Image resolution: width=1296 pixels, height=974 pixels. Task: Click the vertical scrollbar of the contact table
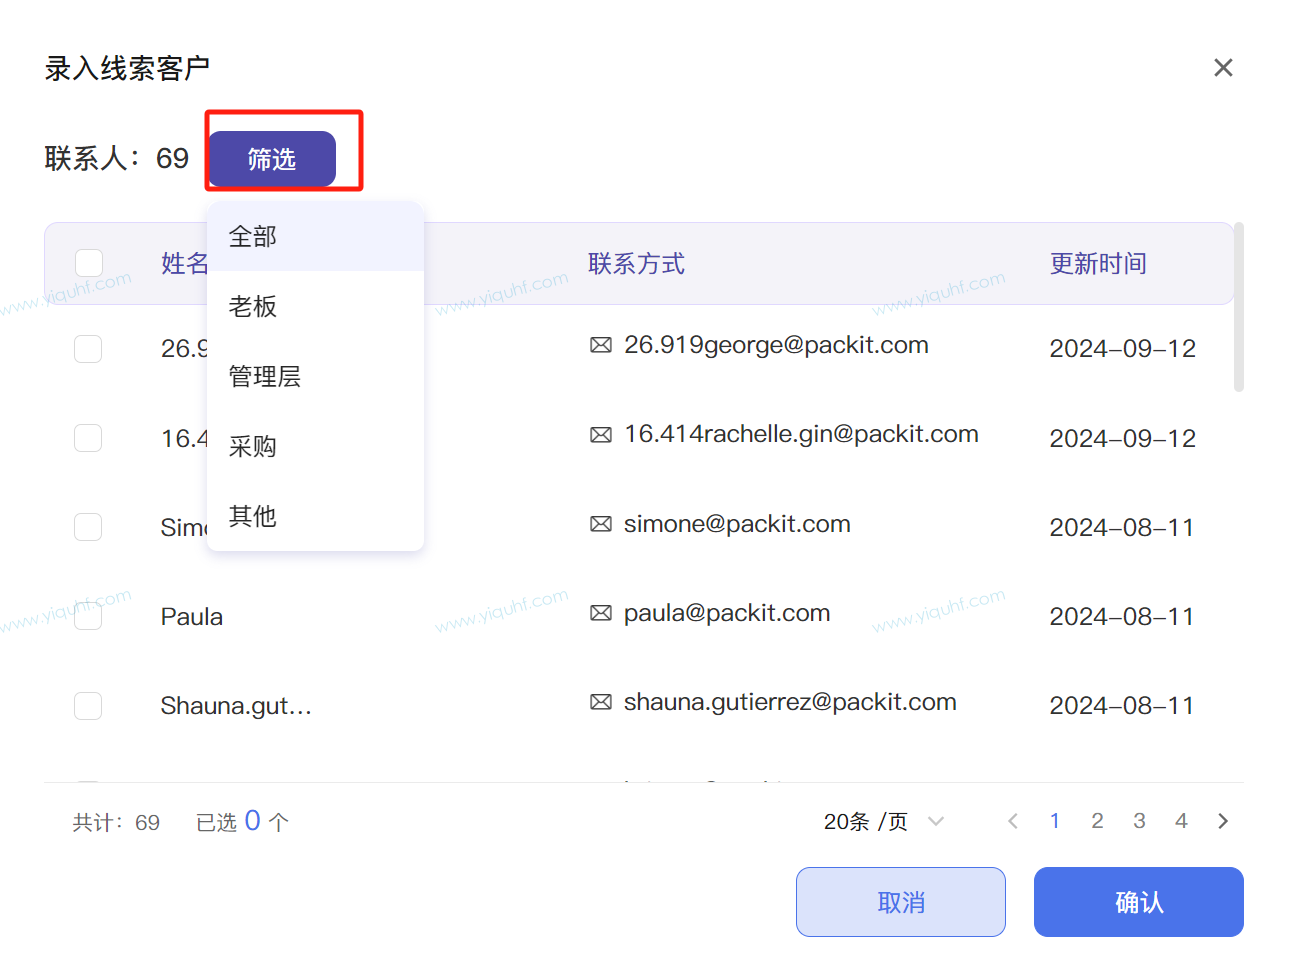[1239, 307]
